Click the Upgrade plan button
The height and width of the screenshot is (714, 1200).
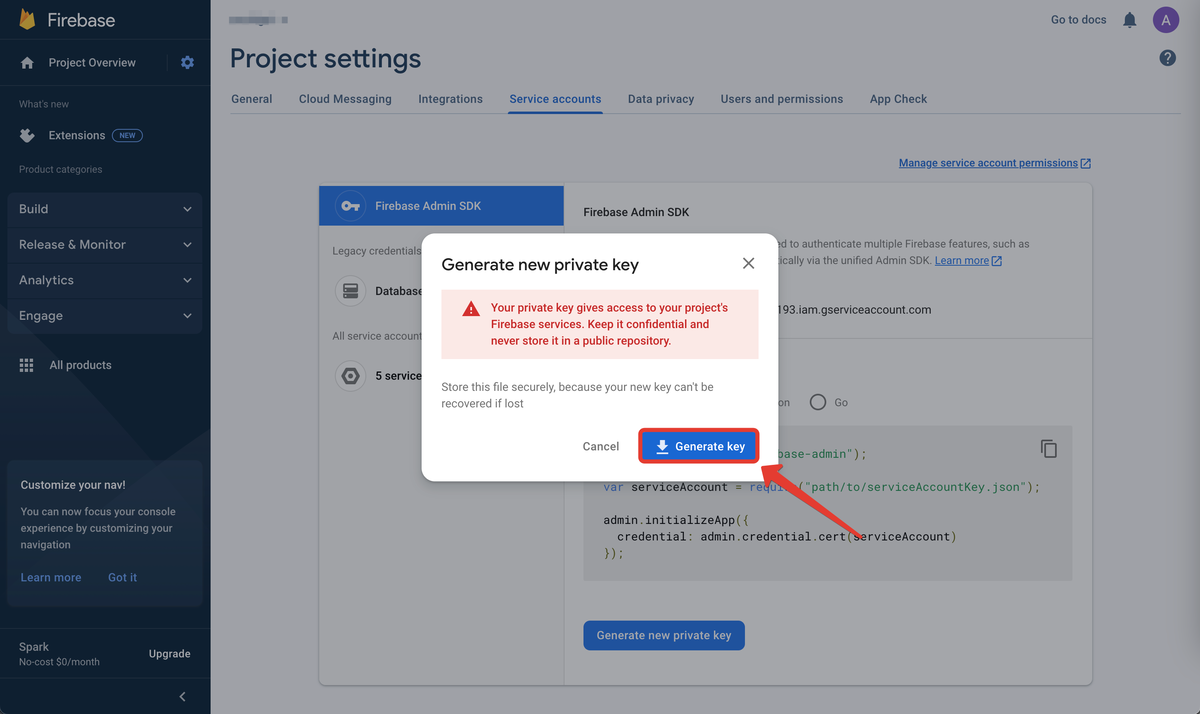pyautogui.click(x=170, y=654)
